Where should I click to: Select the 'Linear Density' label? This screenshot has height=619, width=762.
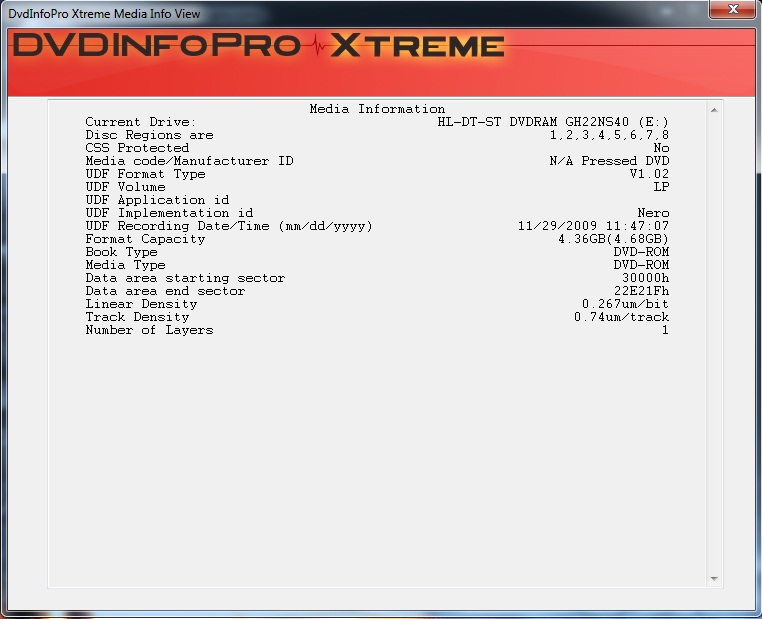point(141,304)
